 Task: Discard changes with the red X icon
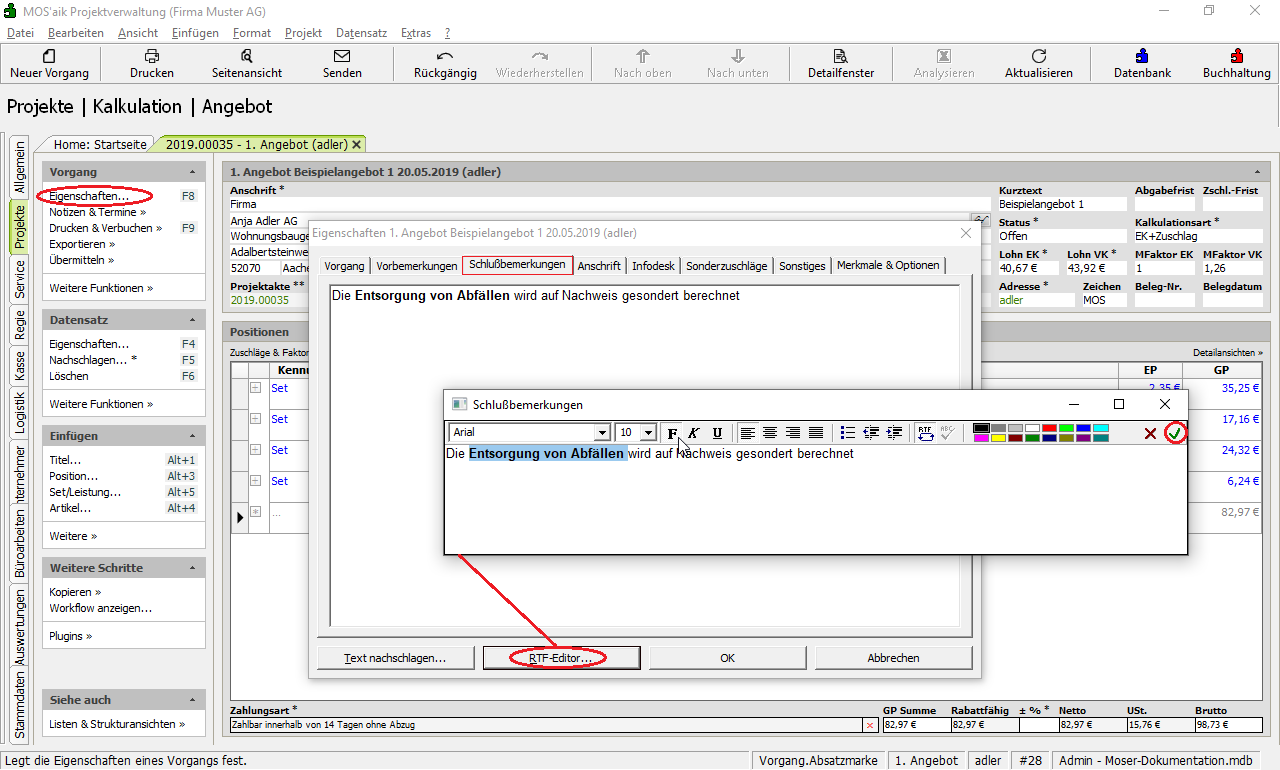tap(1150, 433)
